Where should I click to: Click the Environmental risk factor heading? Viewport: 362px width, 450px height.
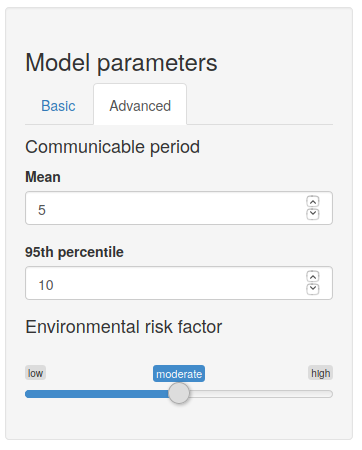(x=124, y=327)
